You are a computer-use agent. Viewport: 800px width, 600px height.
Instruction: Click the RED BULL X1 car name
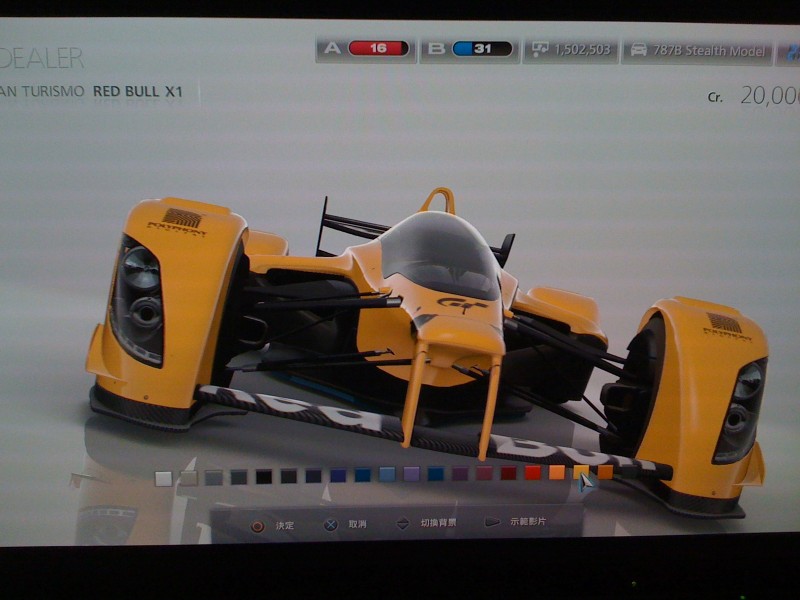point(138,91)
